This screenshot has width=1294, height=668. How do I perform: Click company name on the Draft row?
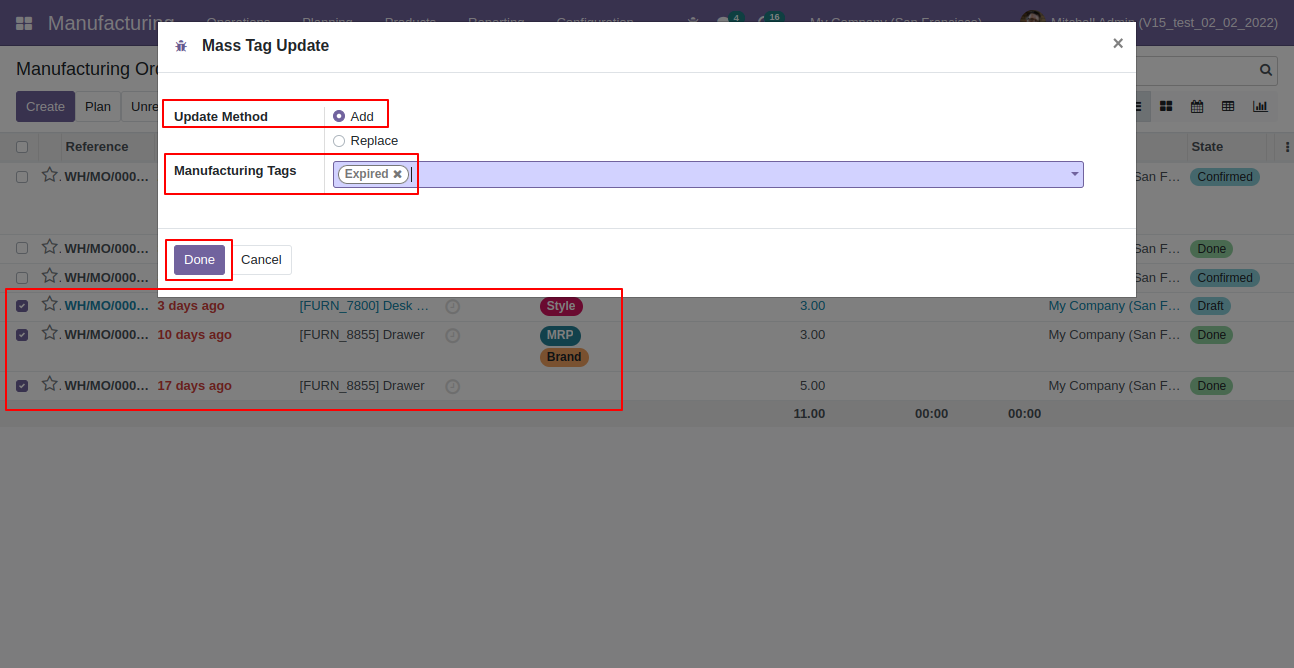[x=1114, y=306]
